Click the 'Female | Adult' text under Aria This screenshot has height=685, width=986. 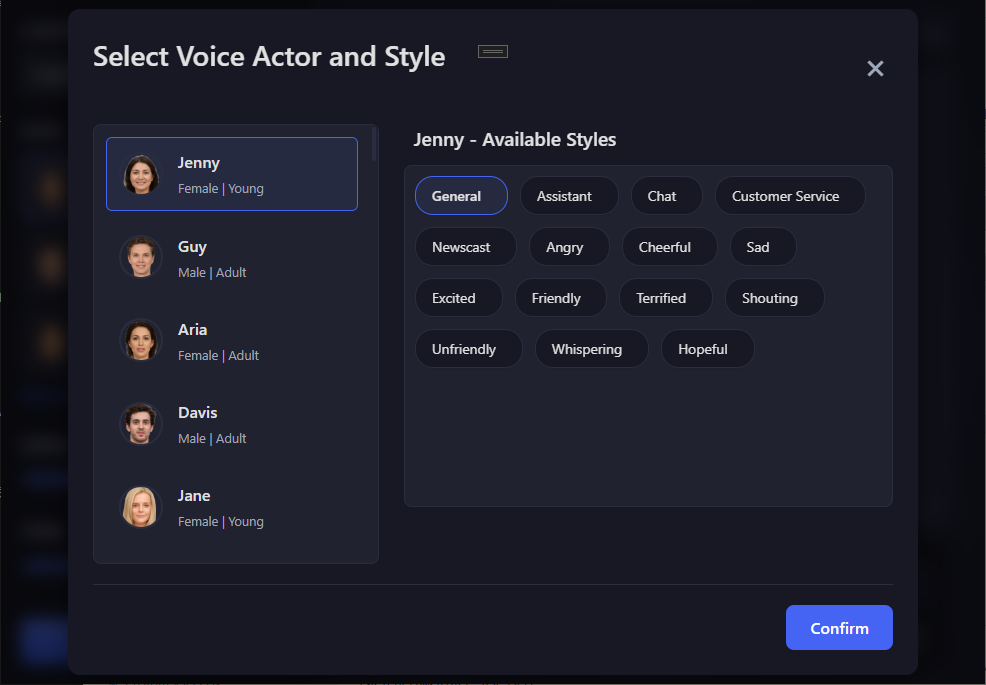pyautogui.click(x=218, y=355)
